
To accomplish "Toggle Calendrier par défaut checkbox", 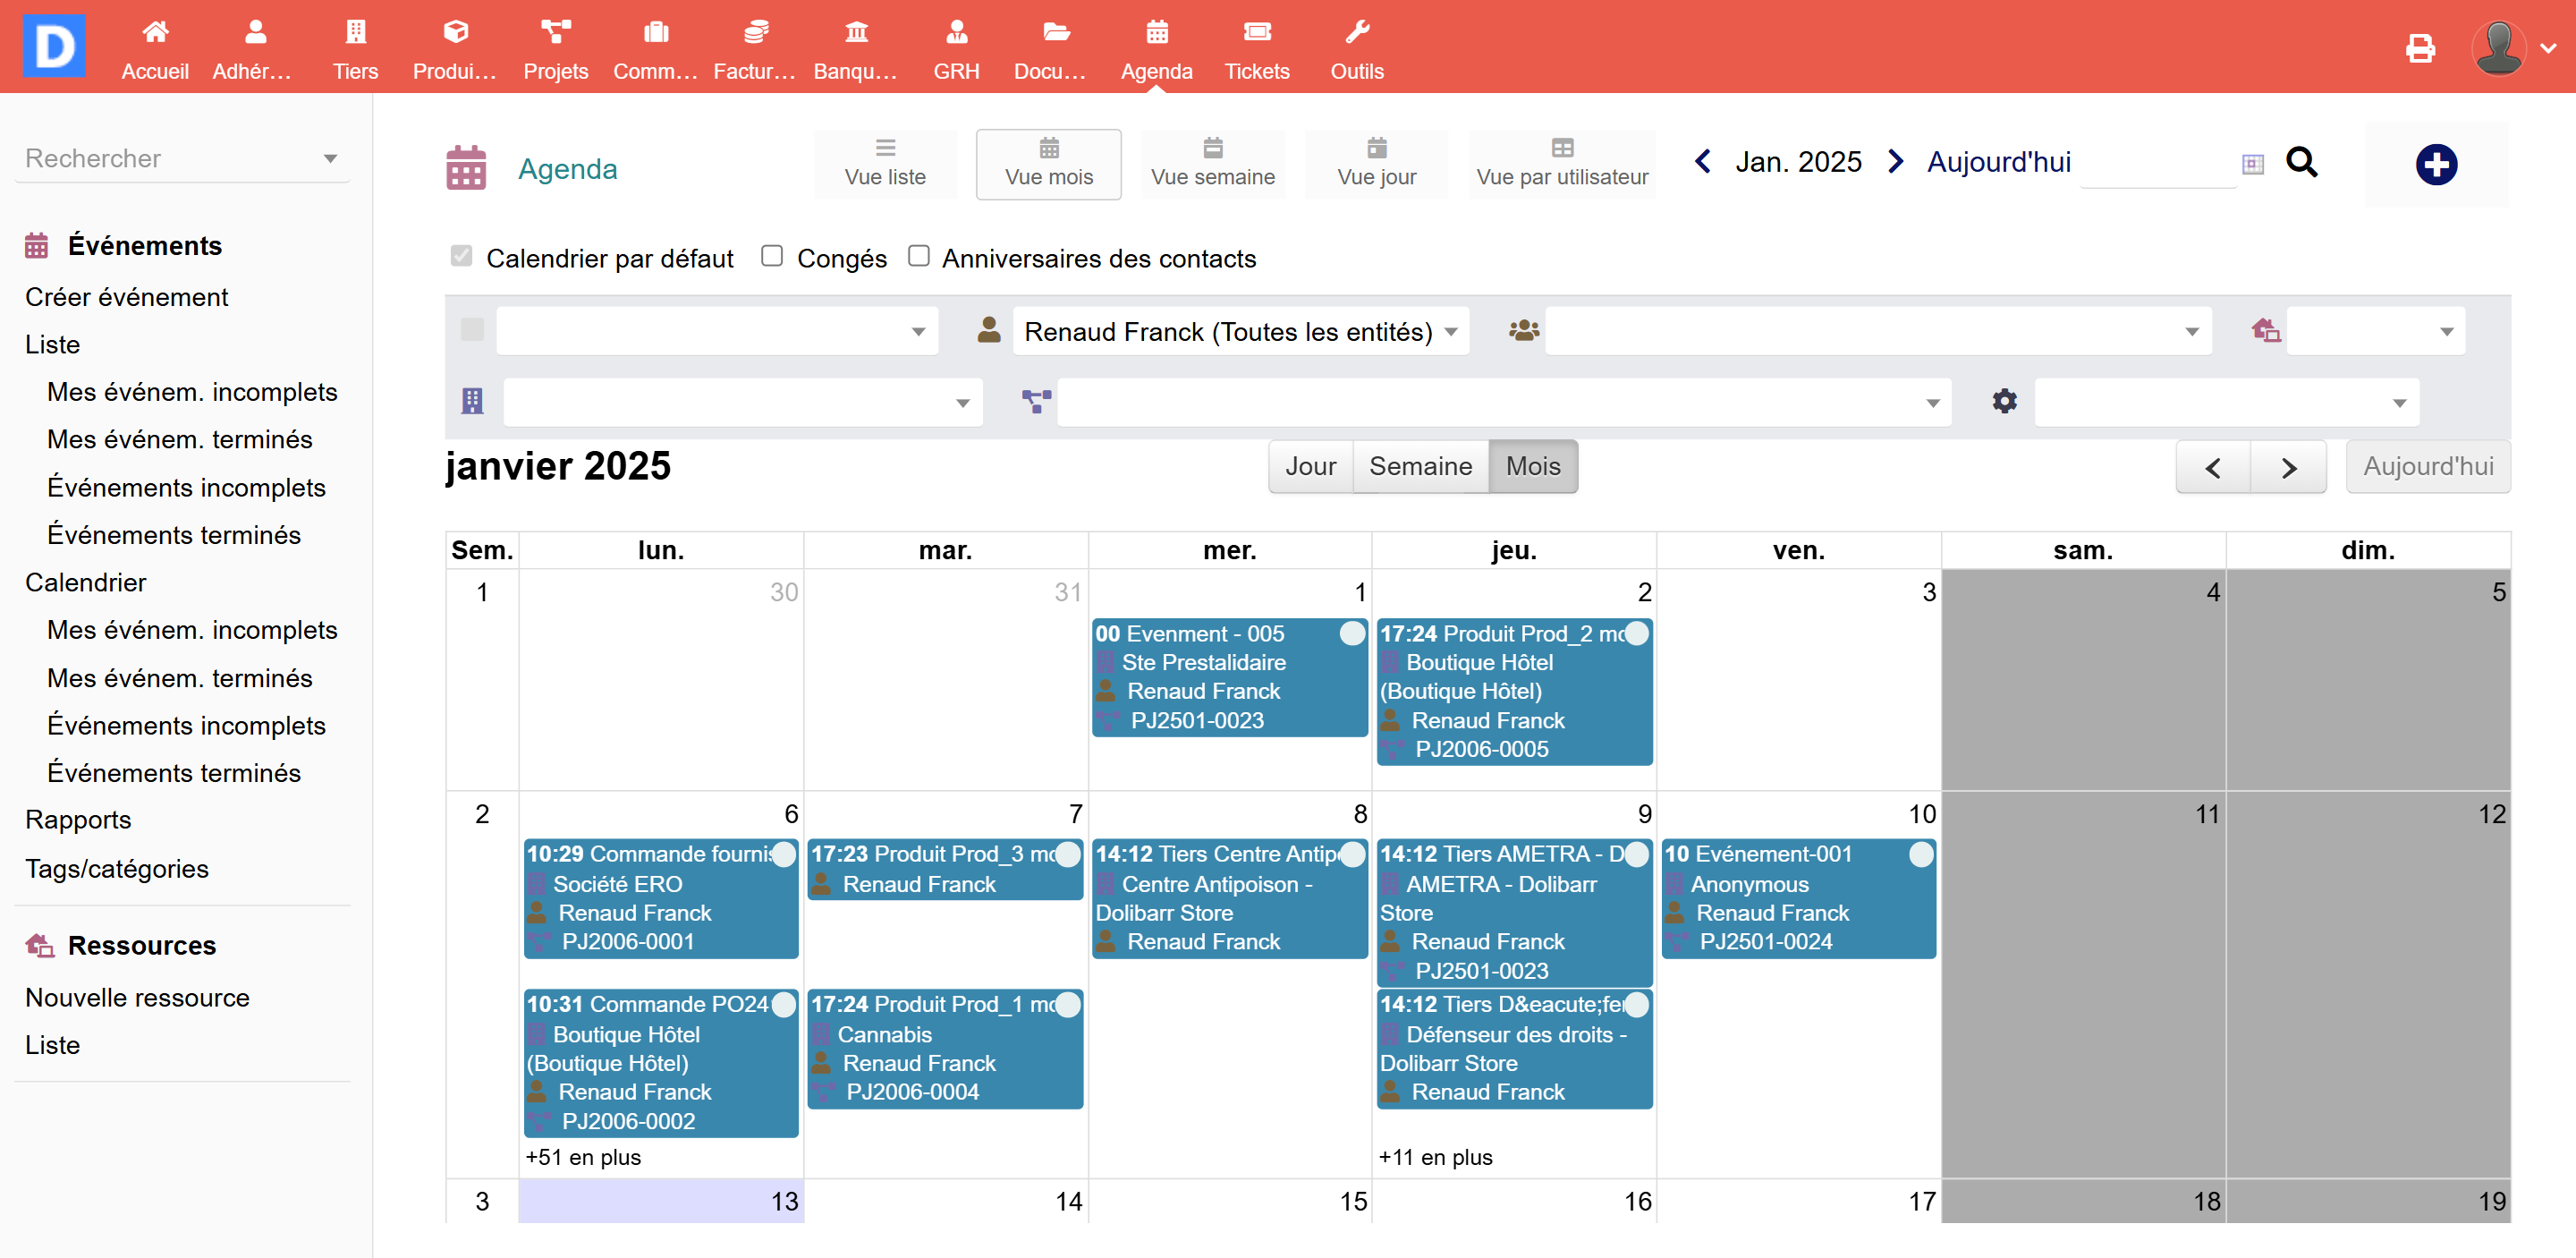I will pos(461,256).
